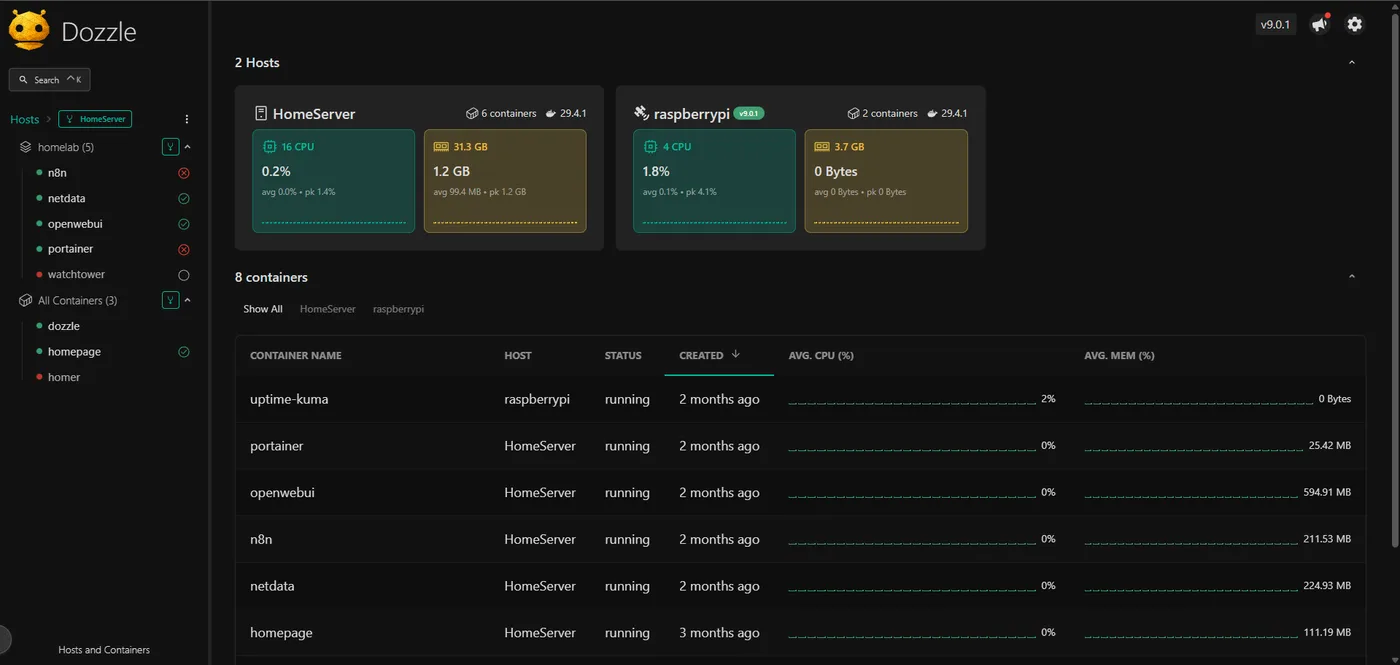1400x665 pixels.
Task: Click the merge logs icon beside homelab
Action: [x=170, y=147]
